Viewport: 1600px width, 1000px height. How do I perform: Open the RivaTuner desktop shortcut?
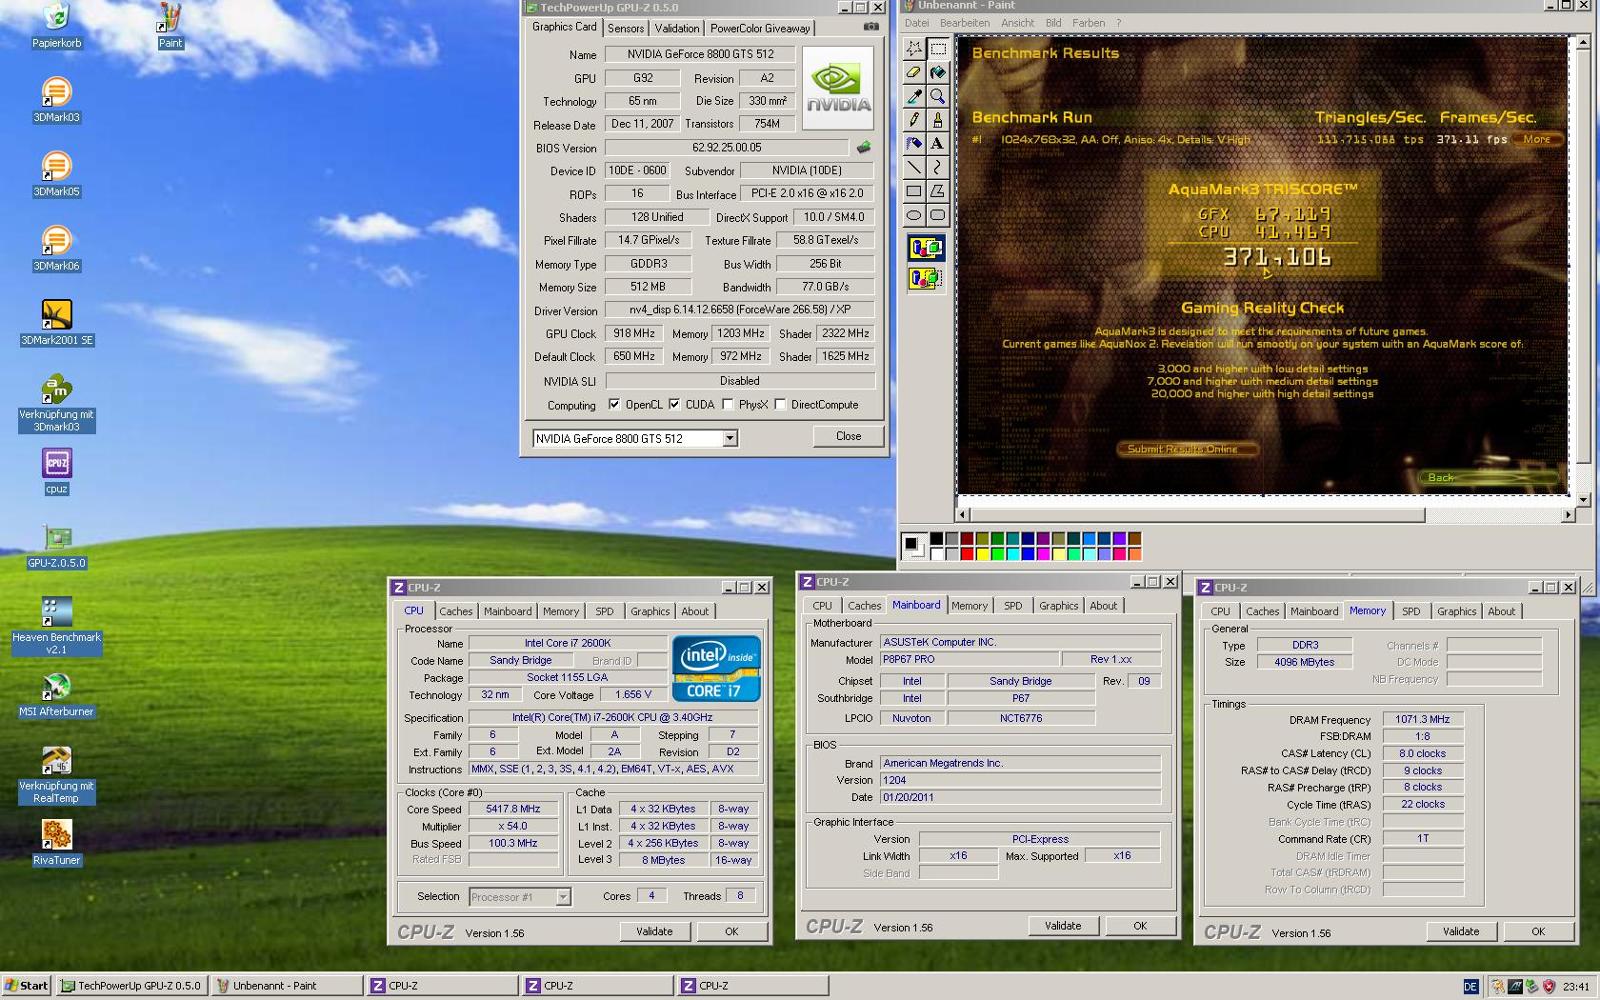click(57, 843)
